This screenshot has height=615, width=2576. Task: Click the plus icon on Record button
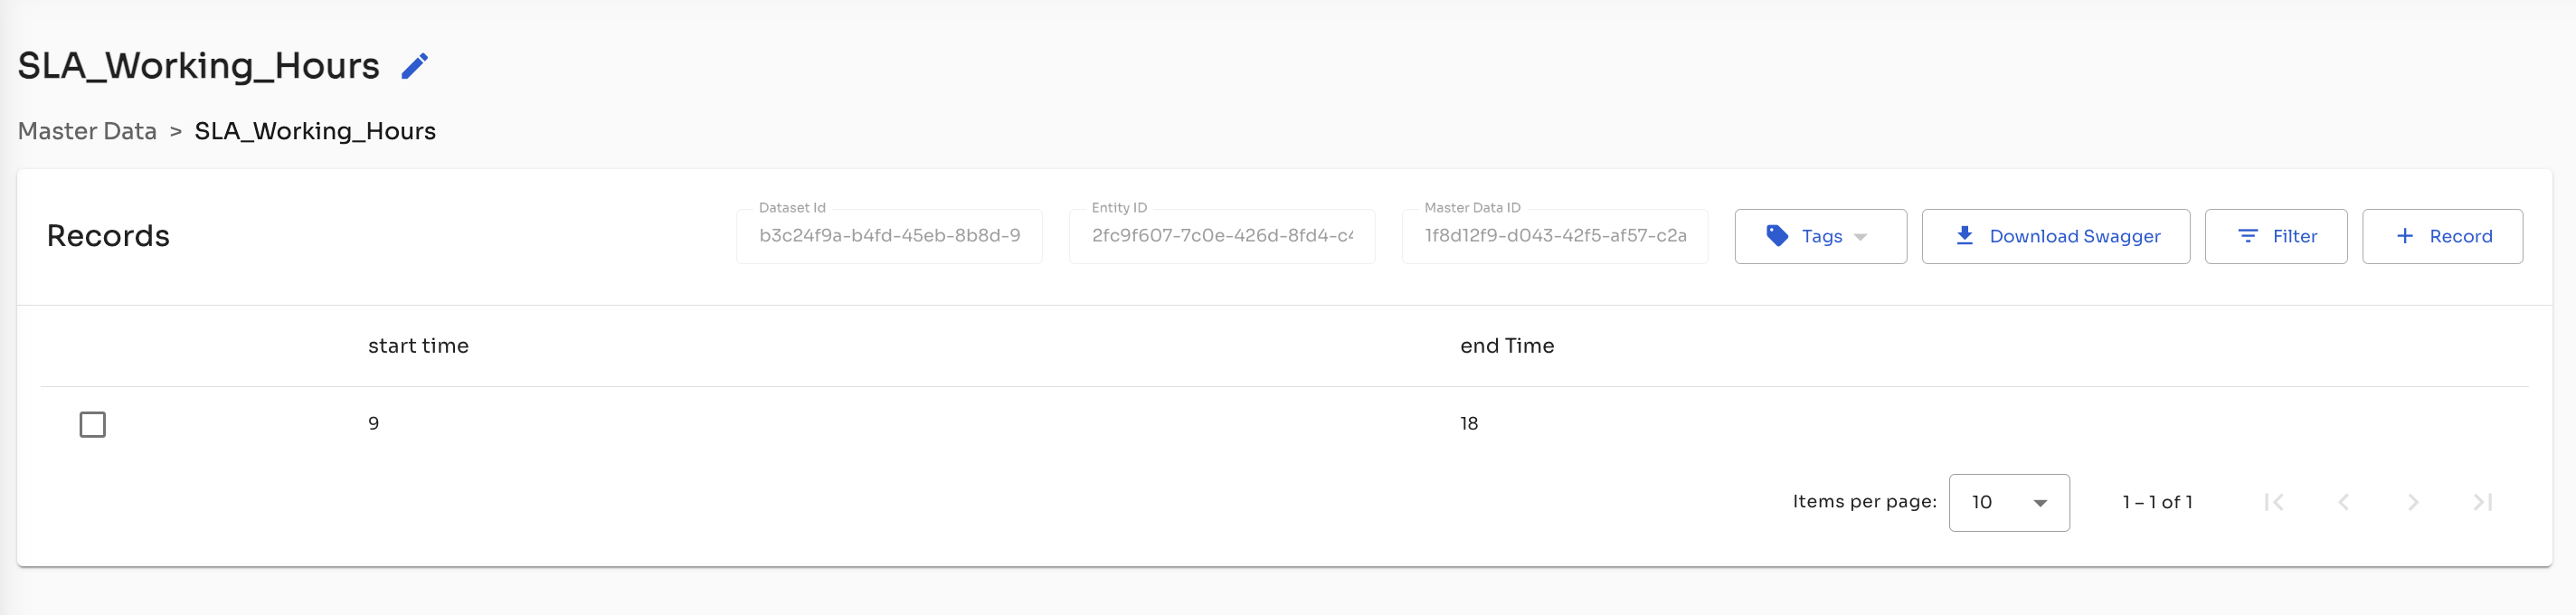pyautogui.click(x=2405, y=236)
